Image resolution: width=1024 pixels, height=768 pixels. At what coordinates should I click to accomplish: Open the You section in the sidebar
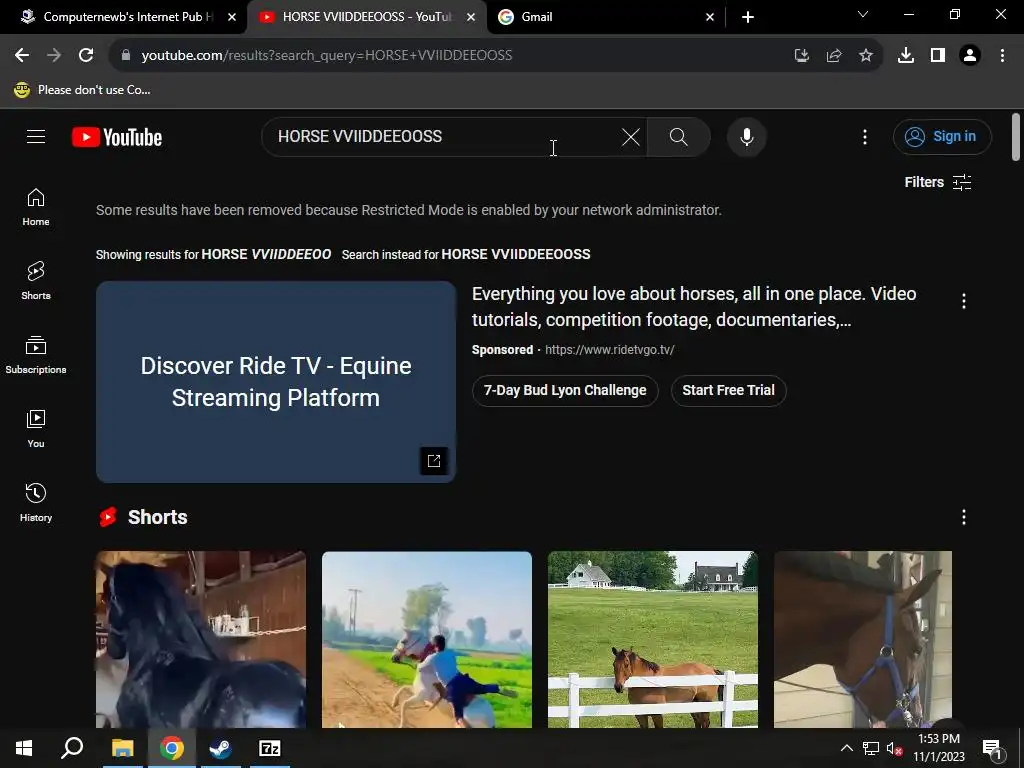click(x=36, y=428)
